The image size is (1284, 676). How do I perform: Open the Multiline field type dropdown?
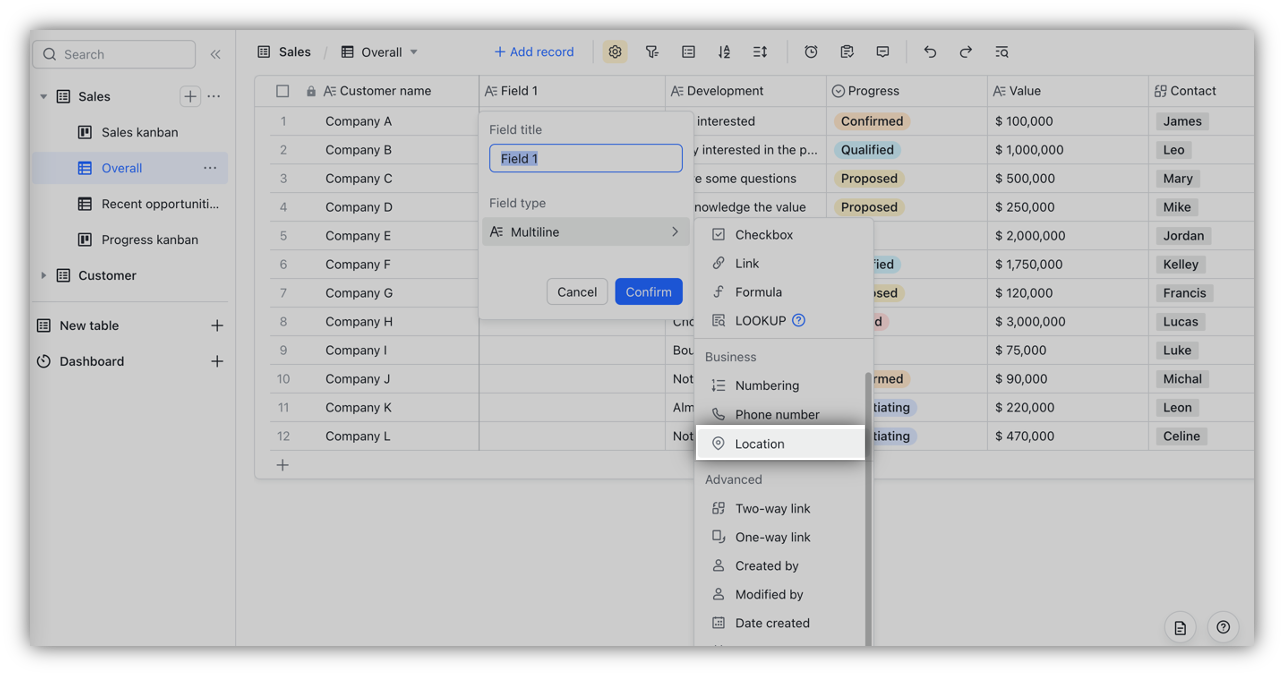click(586, 232)
